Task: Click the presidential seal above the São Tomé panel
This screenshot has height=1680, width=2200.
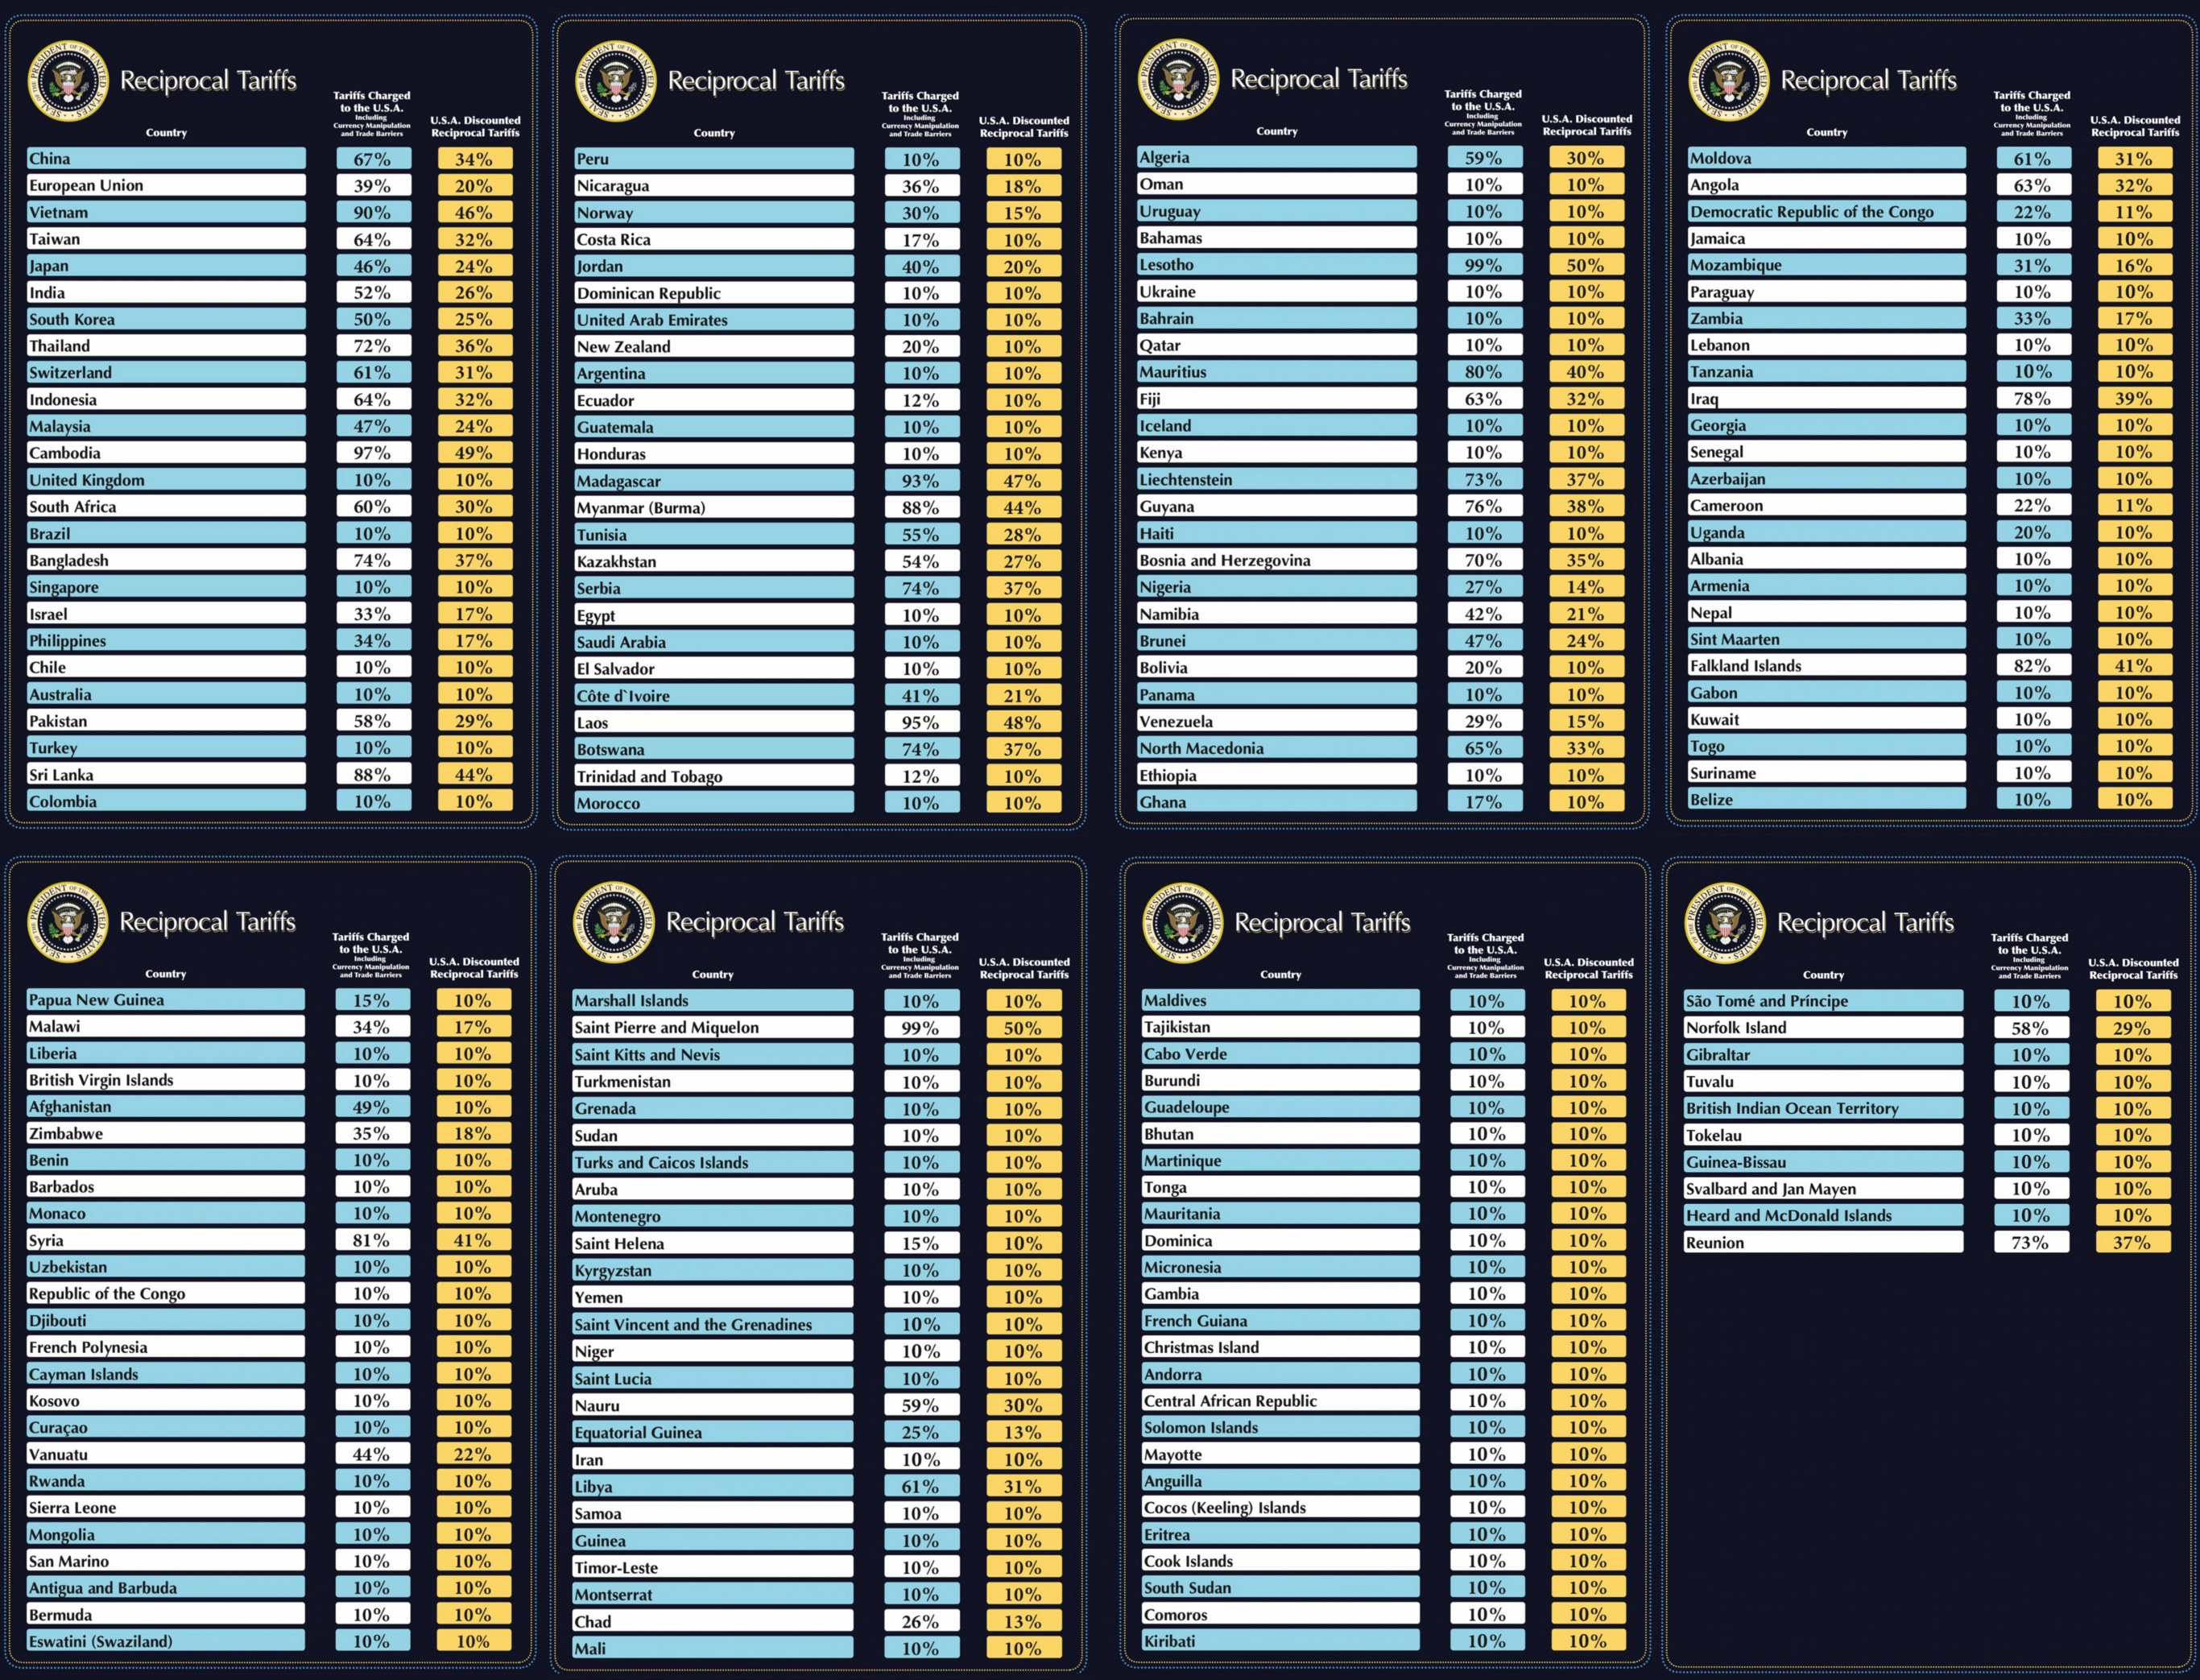Action: (1726, 923)
